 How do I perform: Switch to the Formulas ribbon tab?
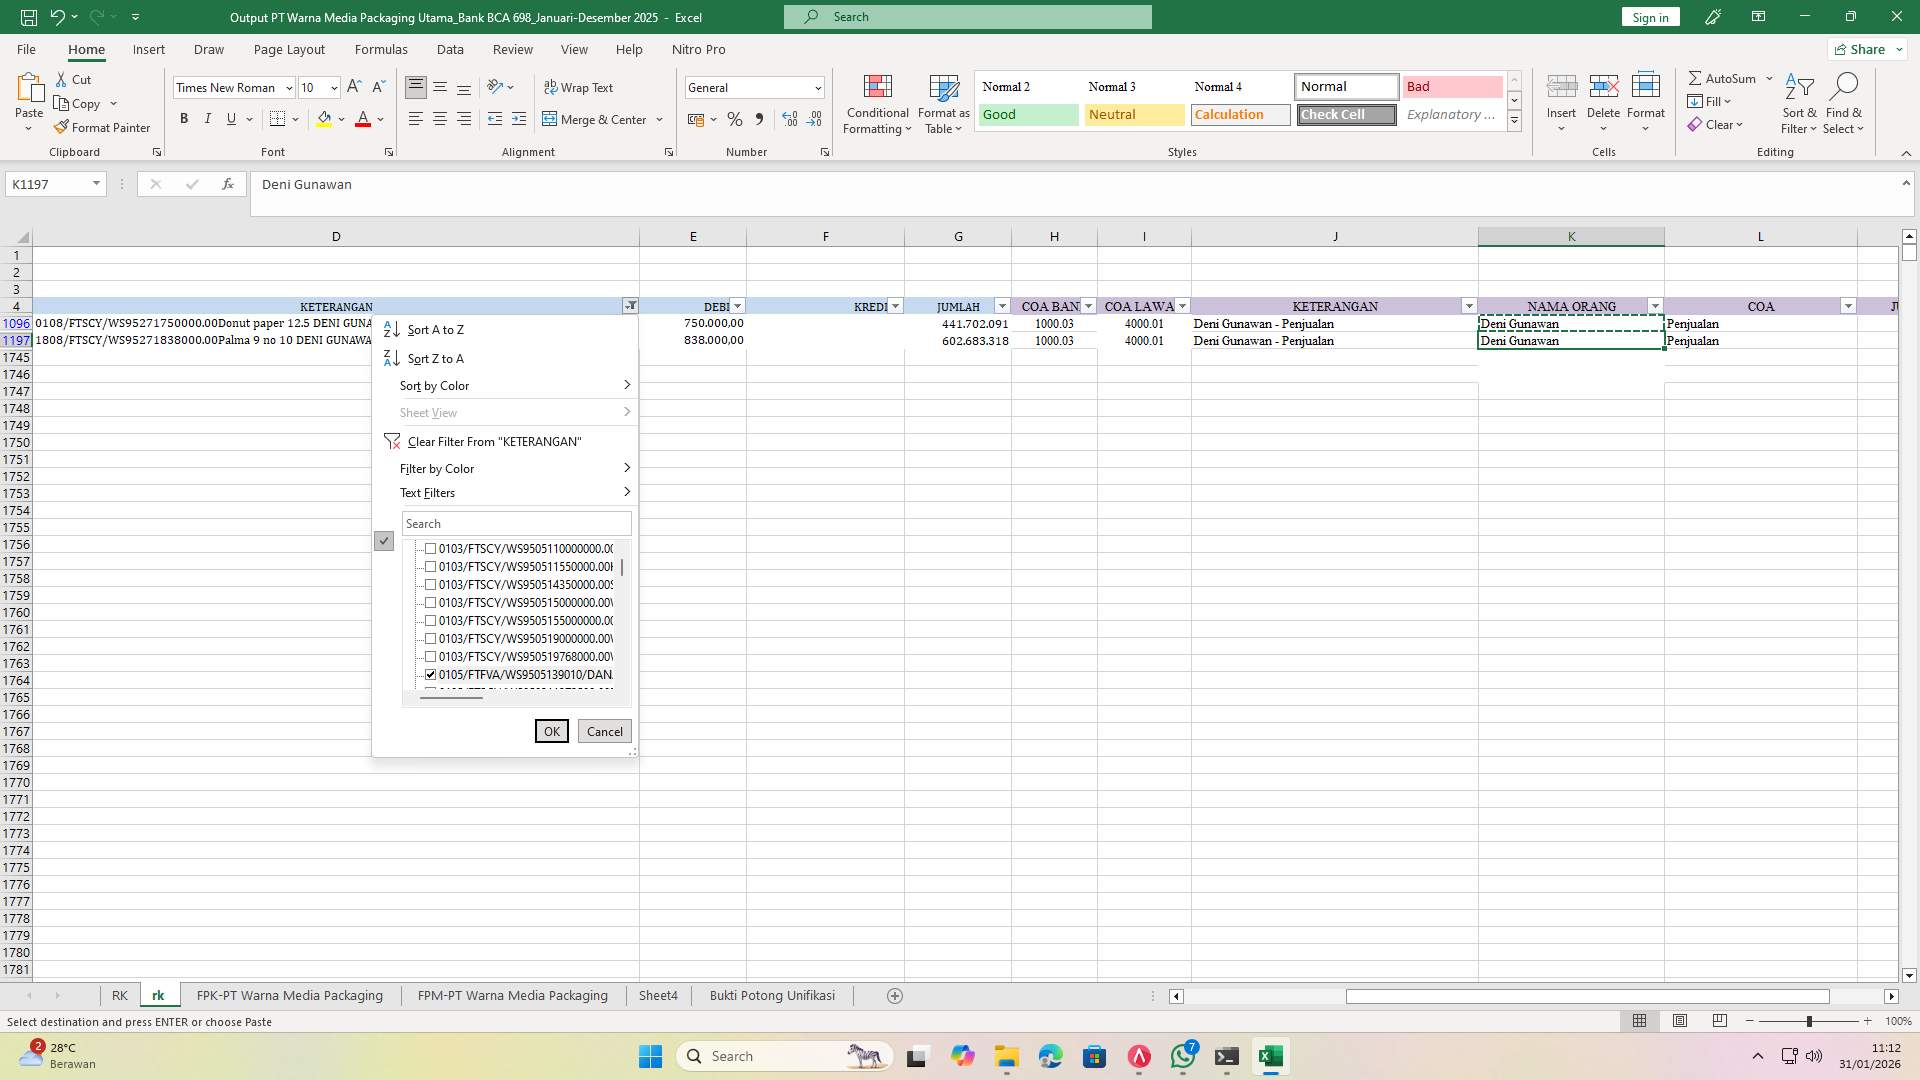click(381, 49)
